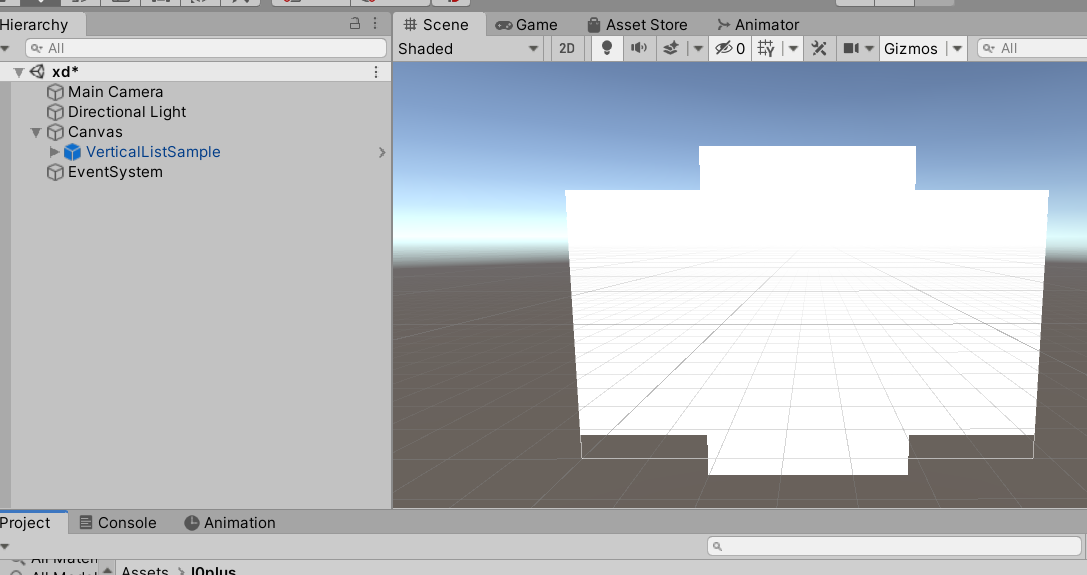Collapse the Canvas object

36,132
